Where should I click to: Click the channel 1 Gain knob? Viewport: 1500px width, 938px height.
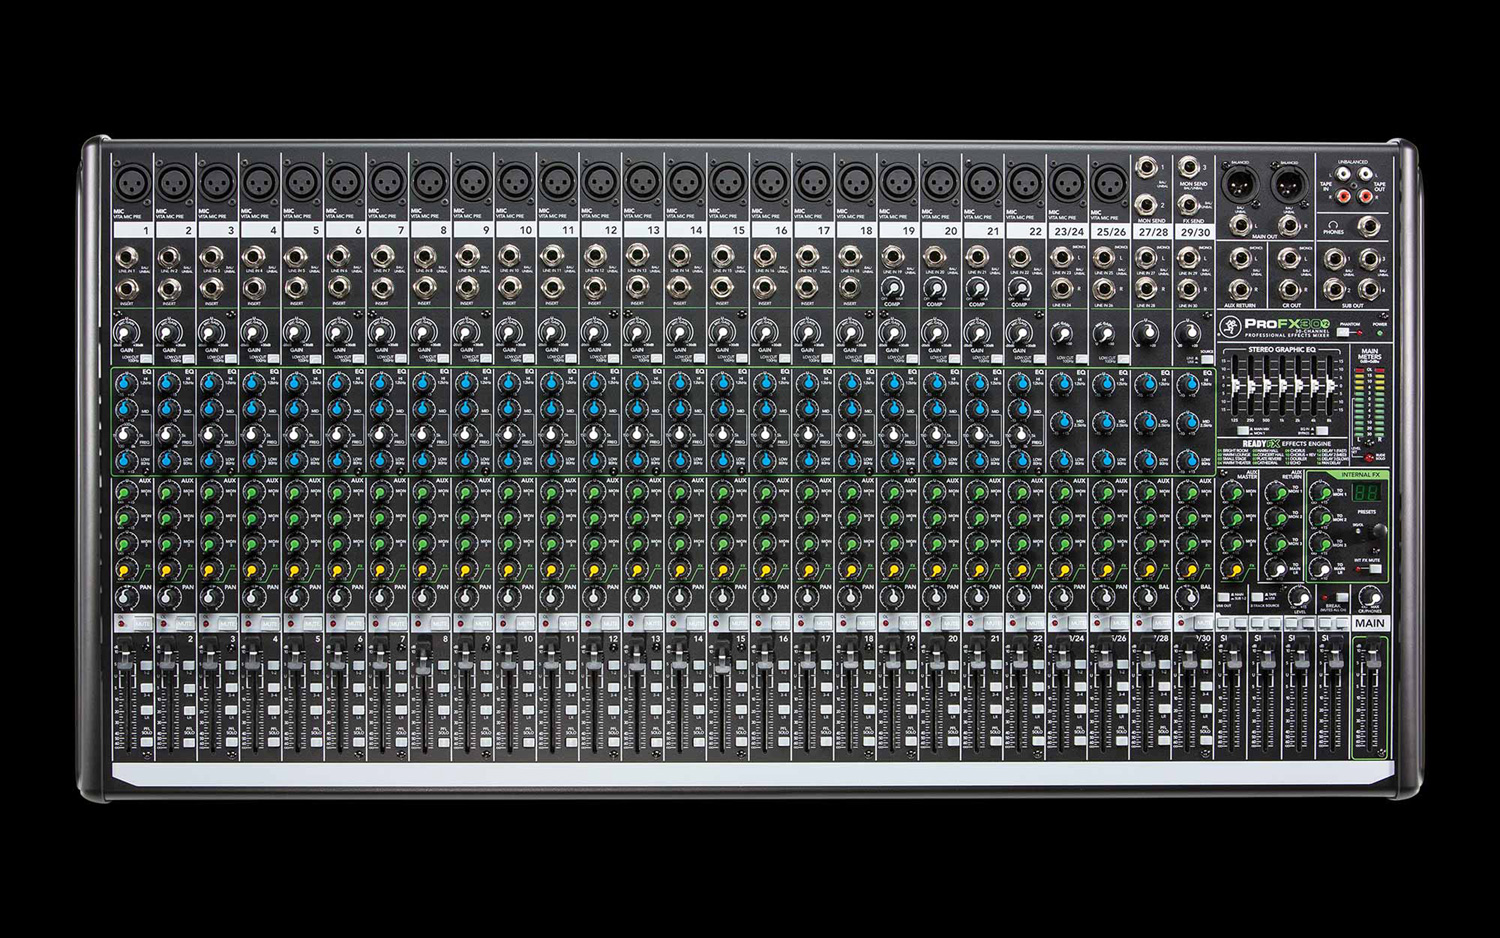point(125,334)
